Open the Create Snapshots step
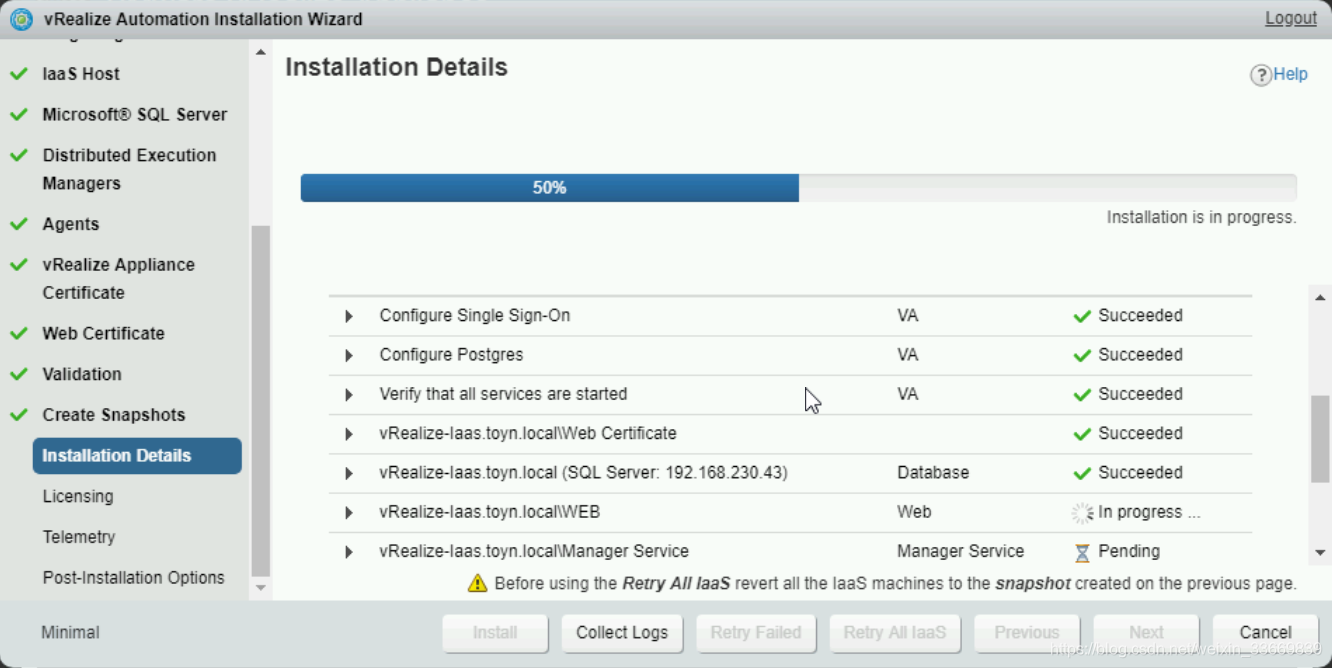 click(x=114, y=415)
